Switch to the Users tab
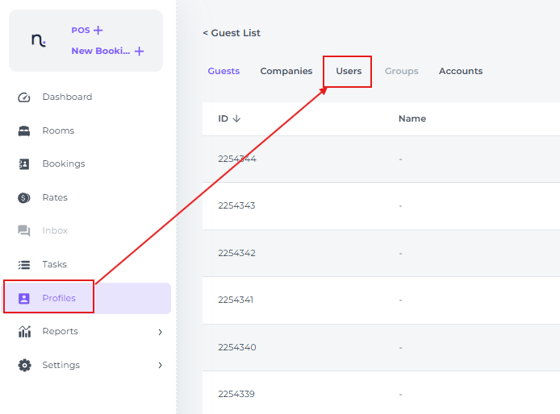This screenshot has width=560, height=414. [x=349, y=71]
